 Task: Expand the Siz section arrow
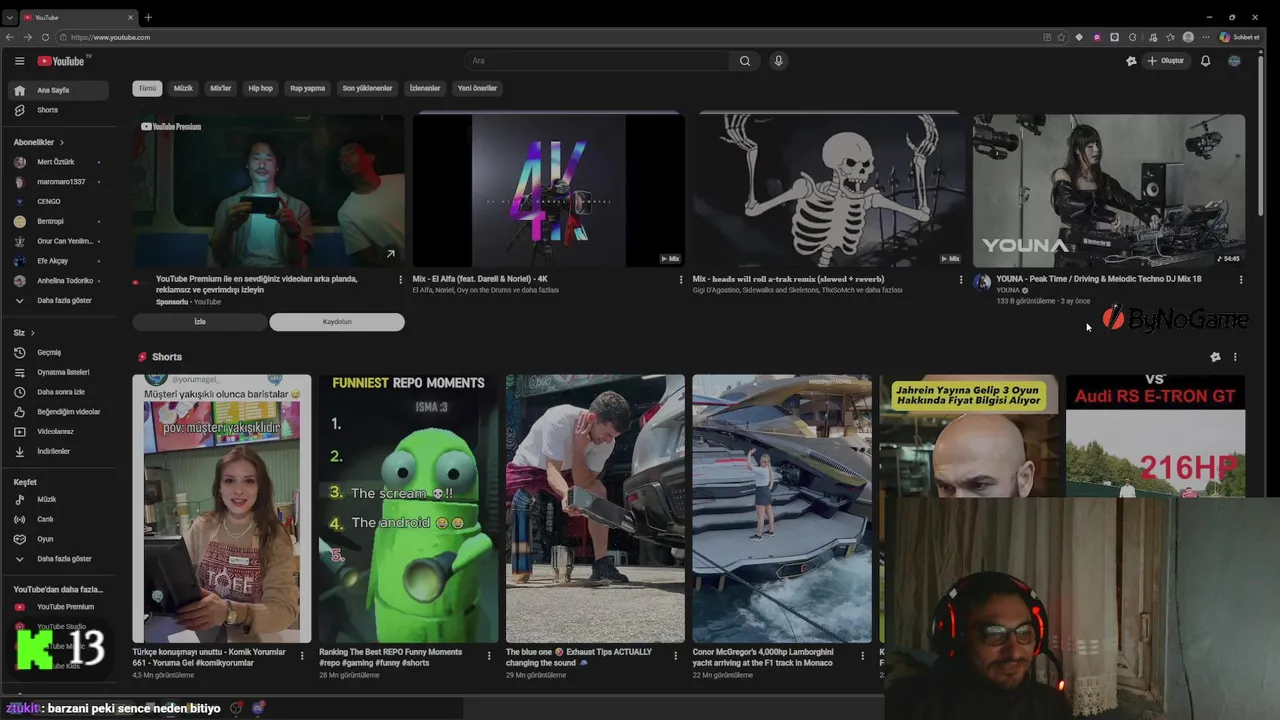click(32, 333)
